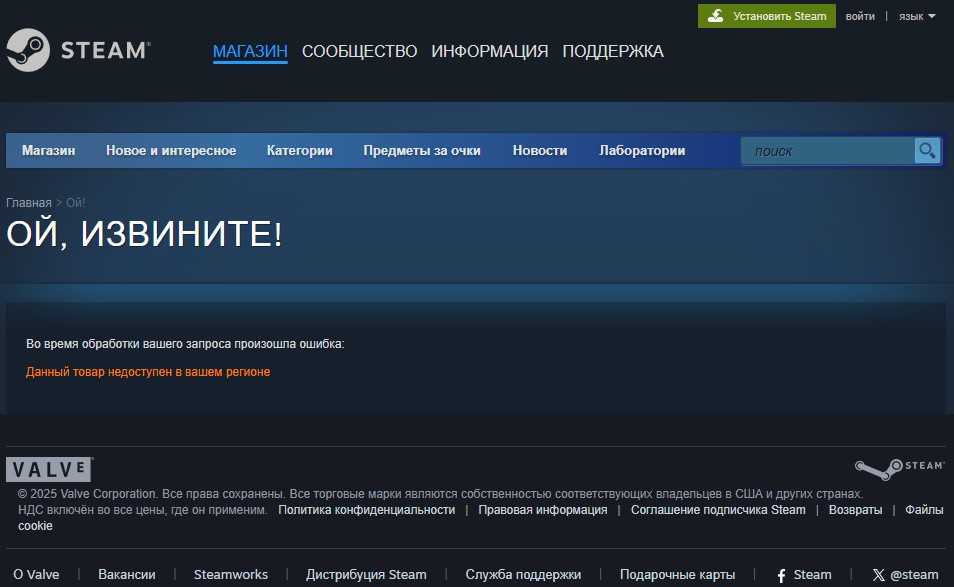
Task: Expand the язык language dropdown
Action: click(917, 16)
